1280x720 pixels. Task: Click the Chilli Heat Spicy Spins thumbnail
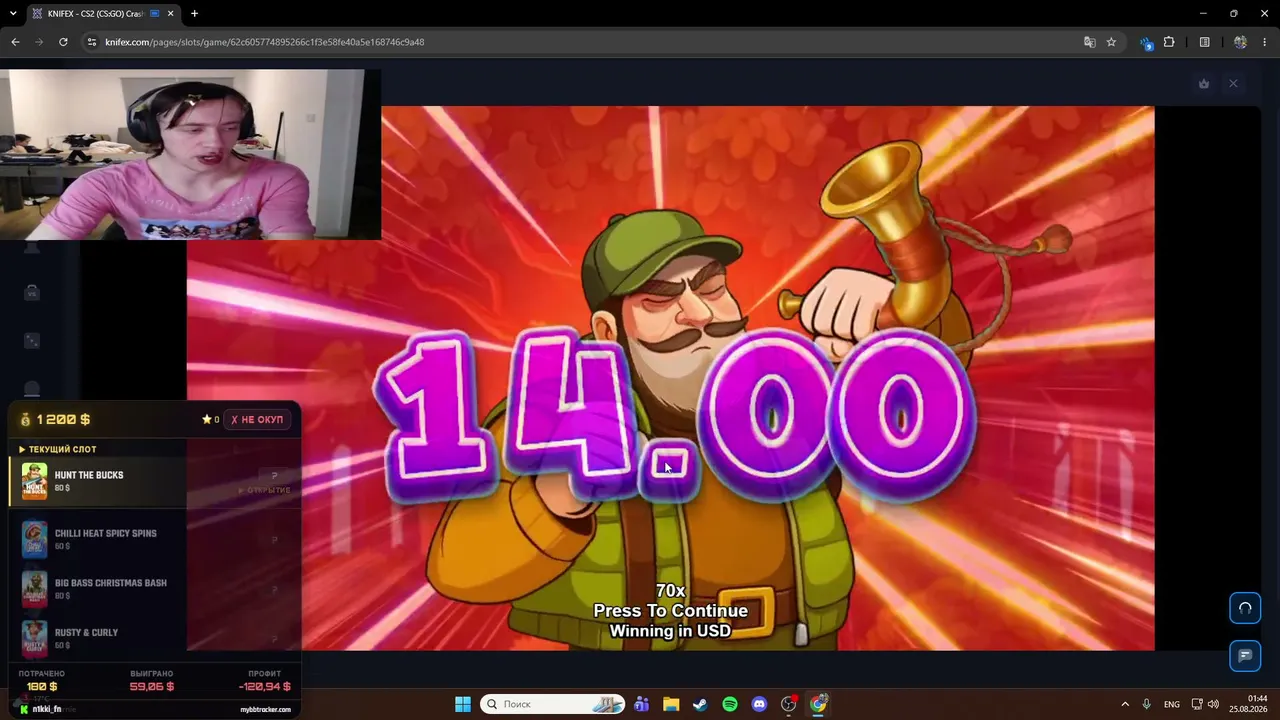click(35, 540)
